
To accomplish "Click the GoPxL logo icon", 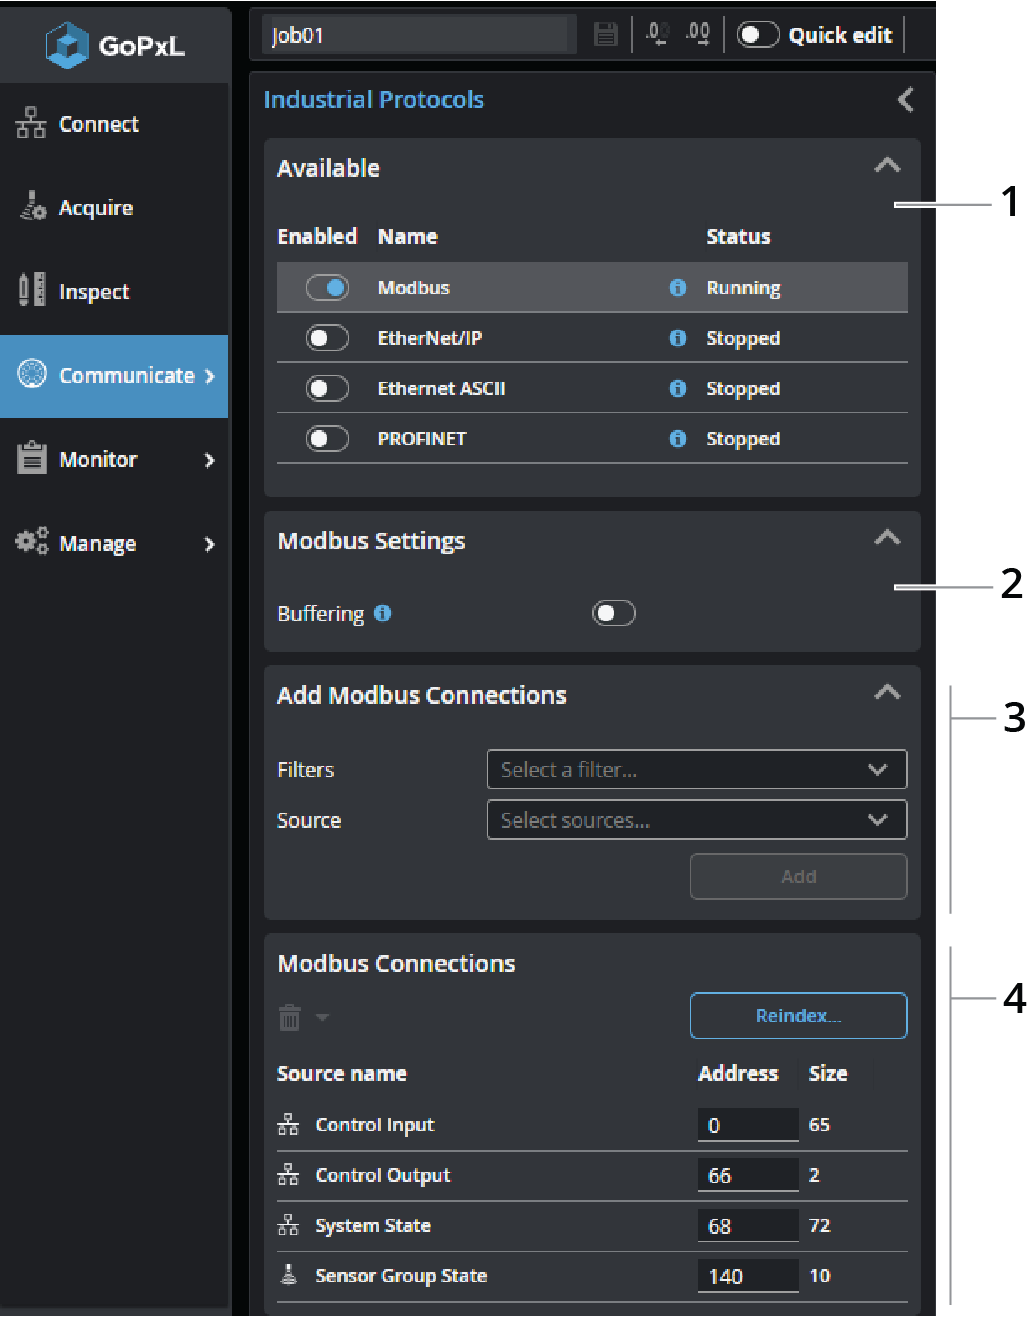I will point(68,45).
